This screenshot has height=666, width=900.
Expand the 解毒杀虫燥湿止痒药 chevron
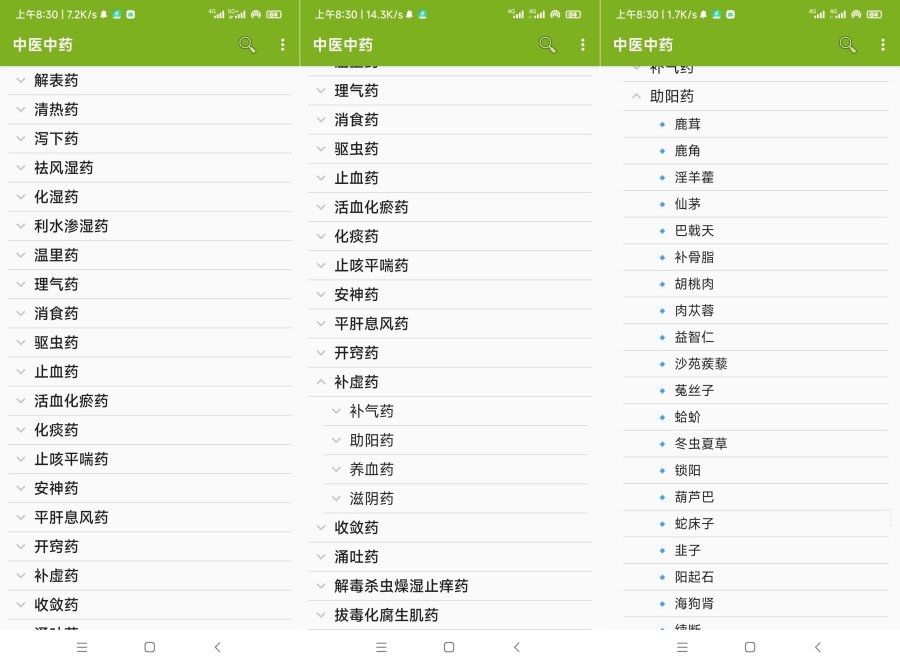tap(321, 586)
